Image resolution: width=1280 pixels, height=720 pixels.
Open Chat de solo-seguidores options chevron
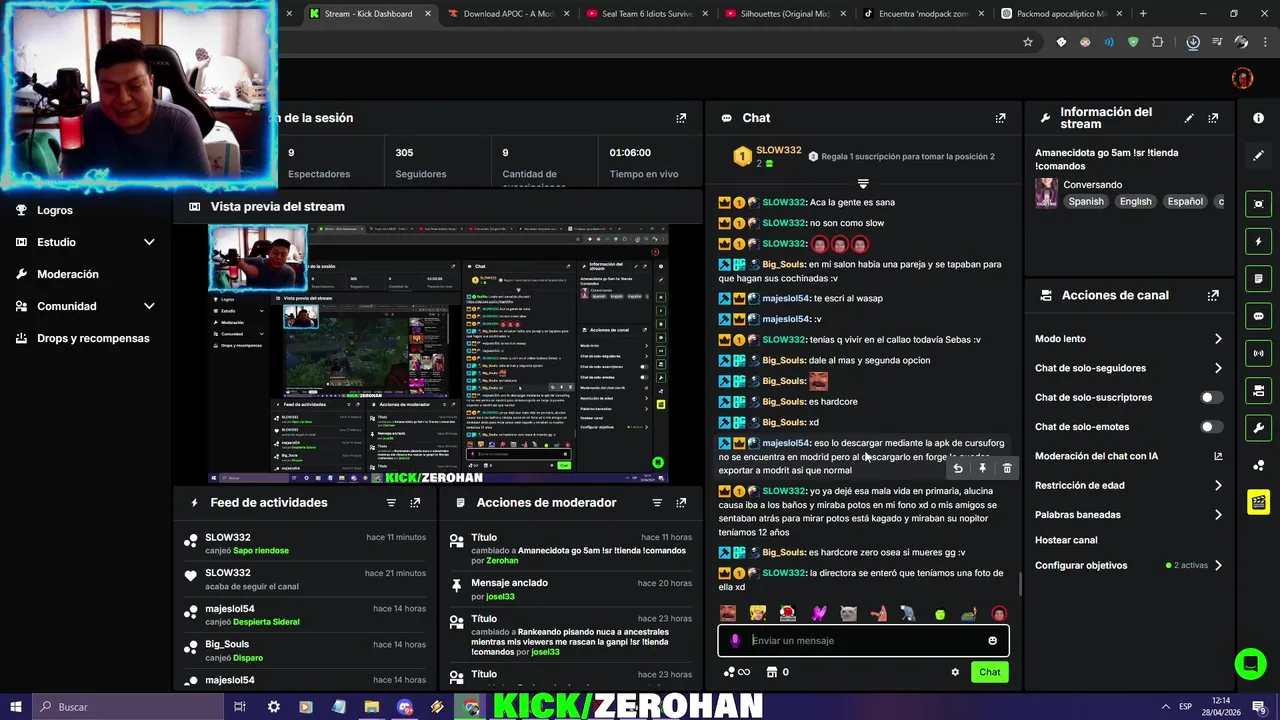[1218, 368]
